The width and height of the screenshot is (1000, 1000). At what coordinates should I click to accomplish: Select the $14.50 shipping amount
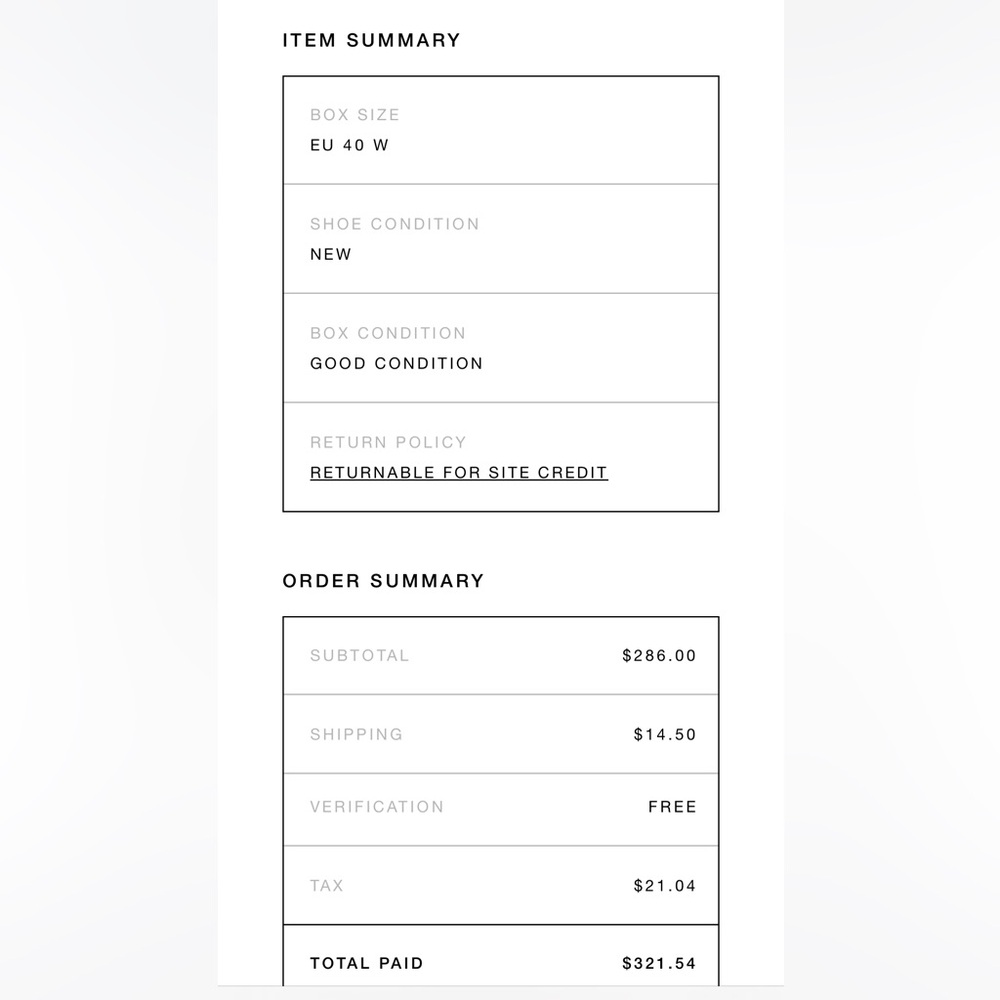tap(665, 734)
